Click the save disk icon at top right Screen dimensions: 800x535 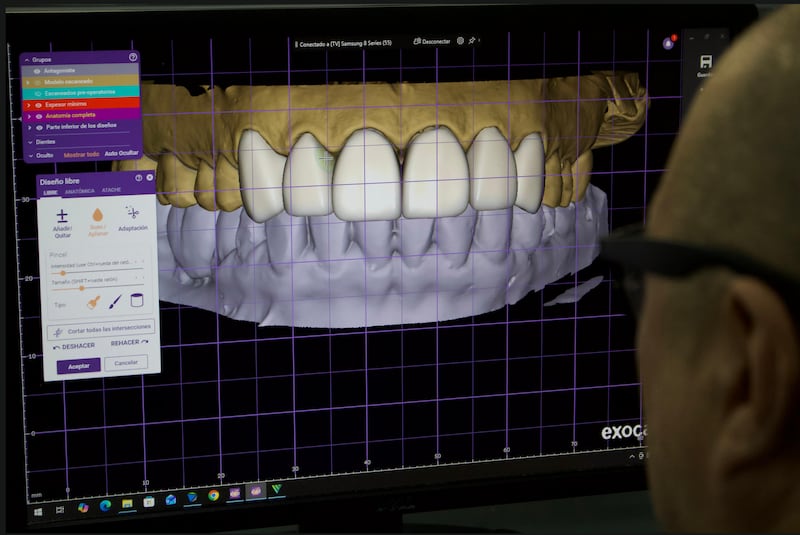pos(706,62)
